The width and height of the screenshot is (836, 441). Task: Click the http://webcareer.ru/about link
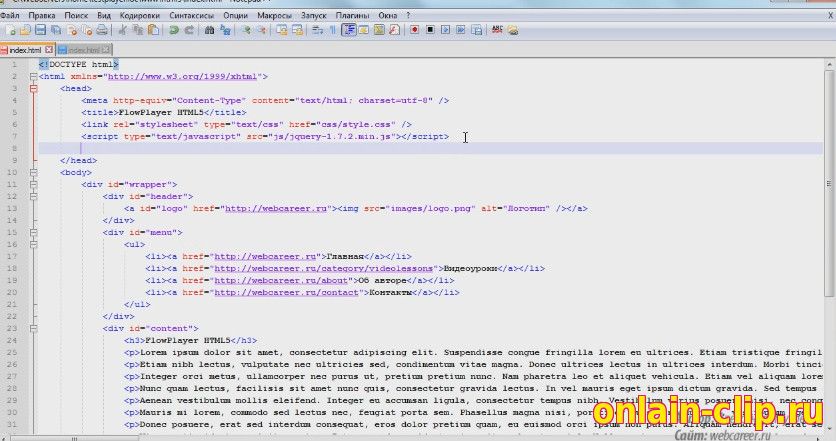tap(281, 280)
